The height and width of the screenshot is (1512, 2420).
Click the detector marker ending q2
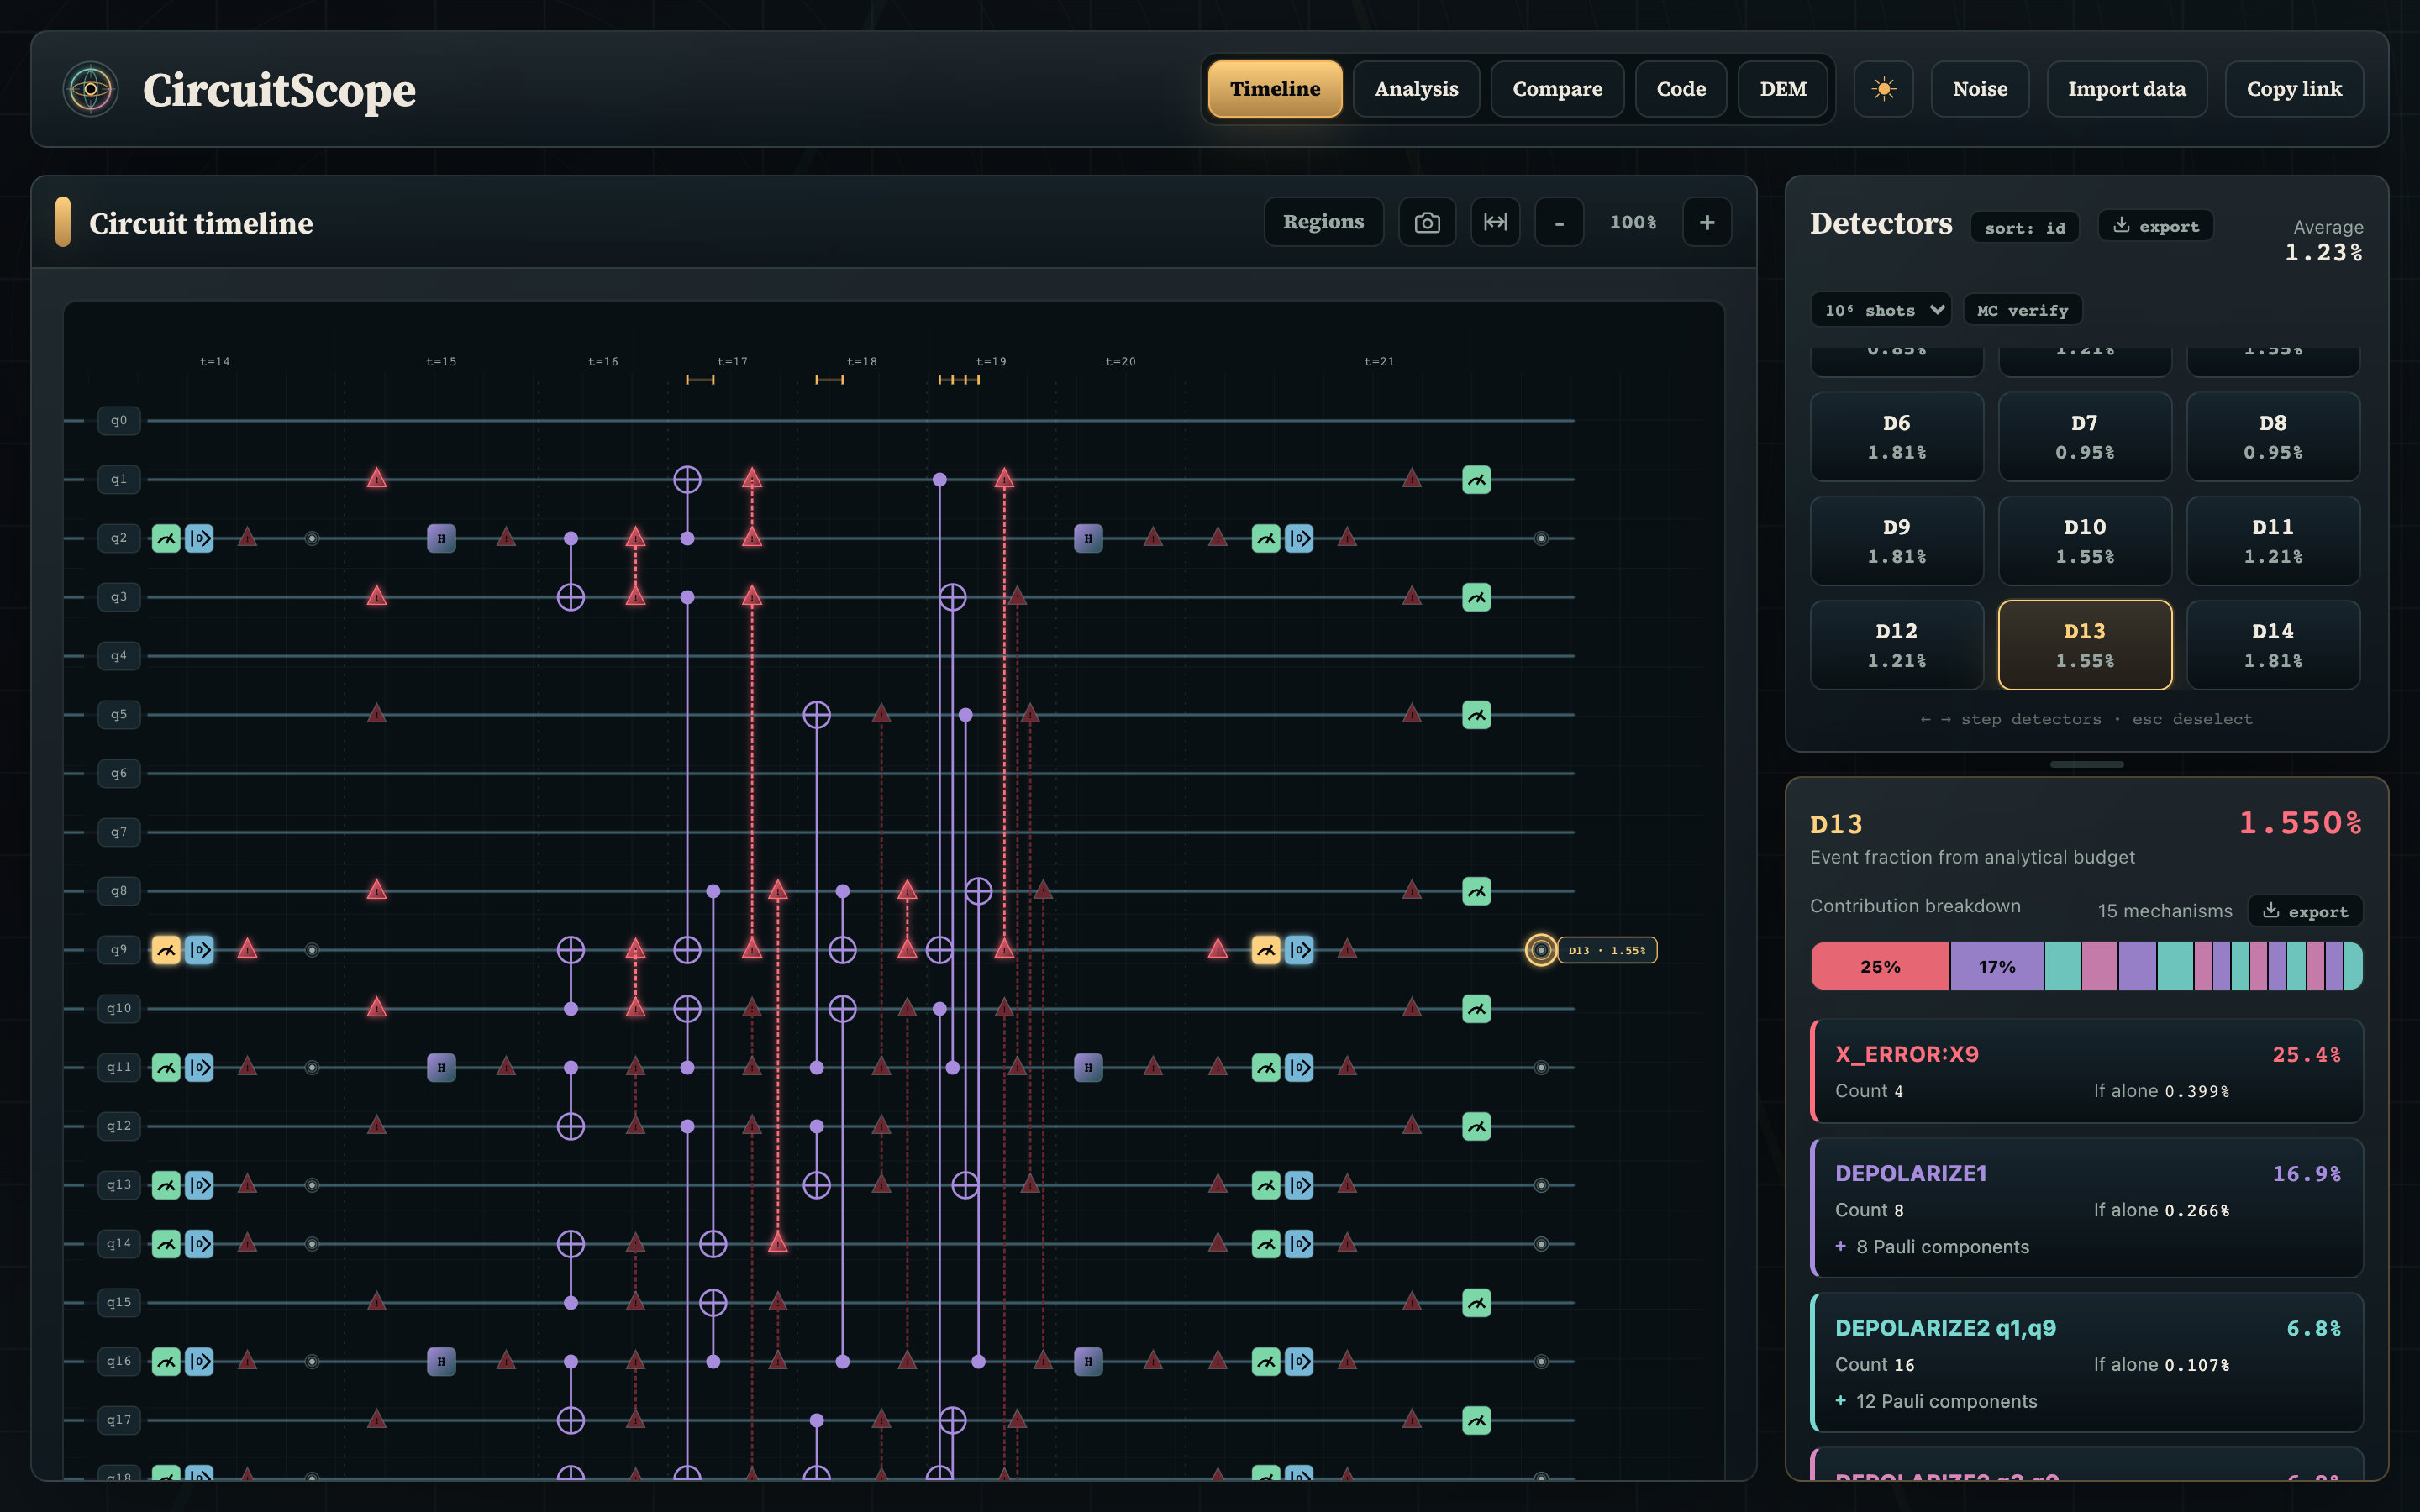point(1541,538)
